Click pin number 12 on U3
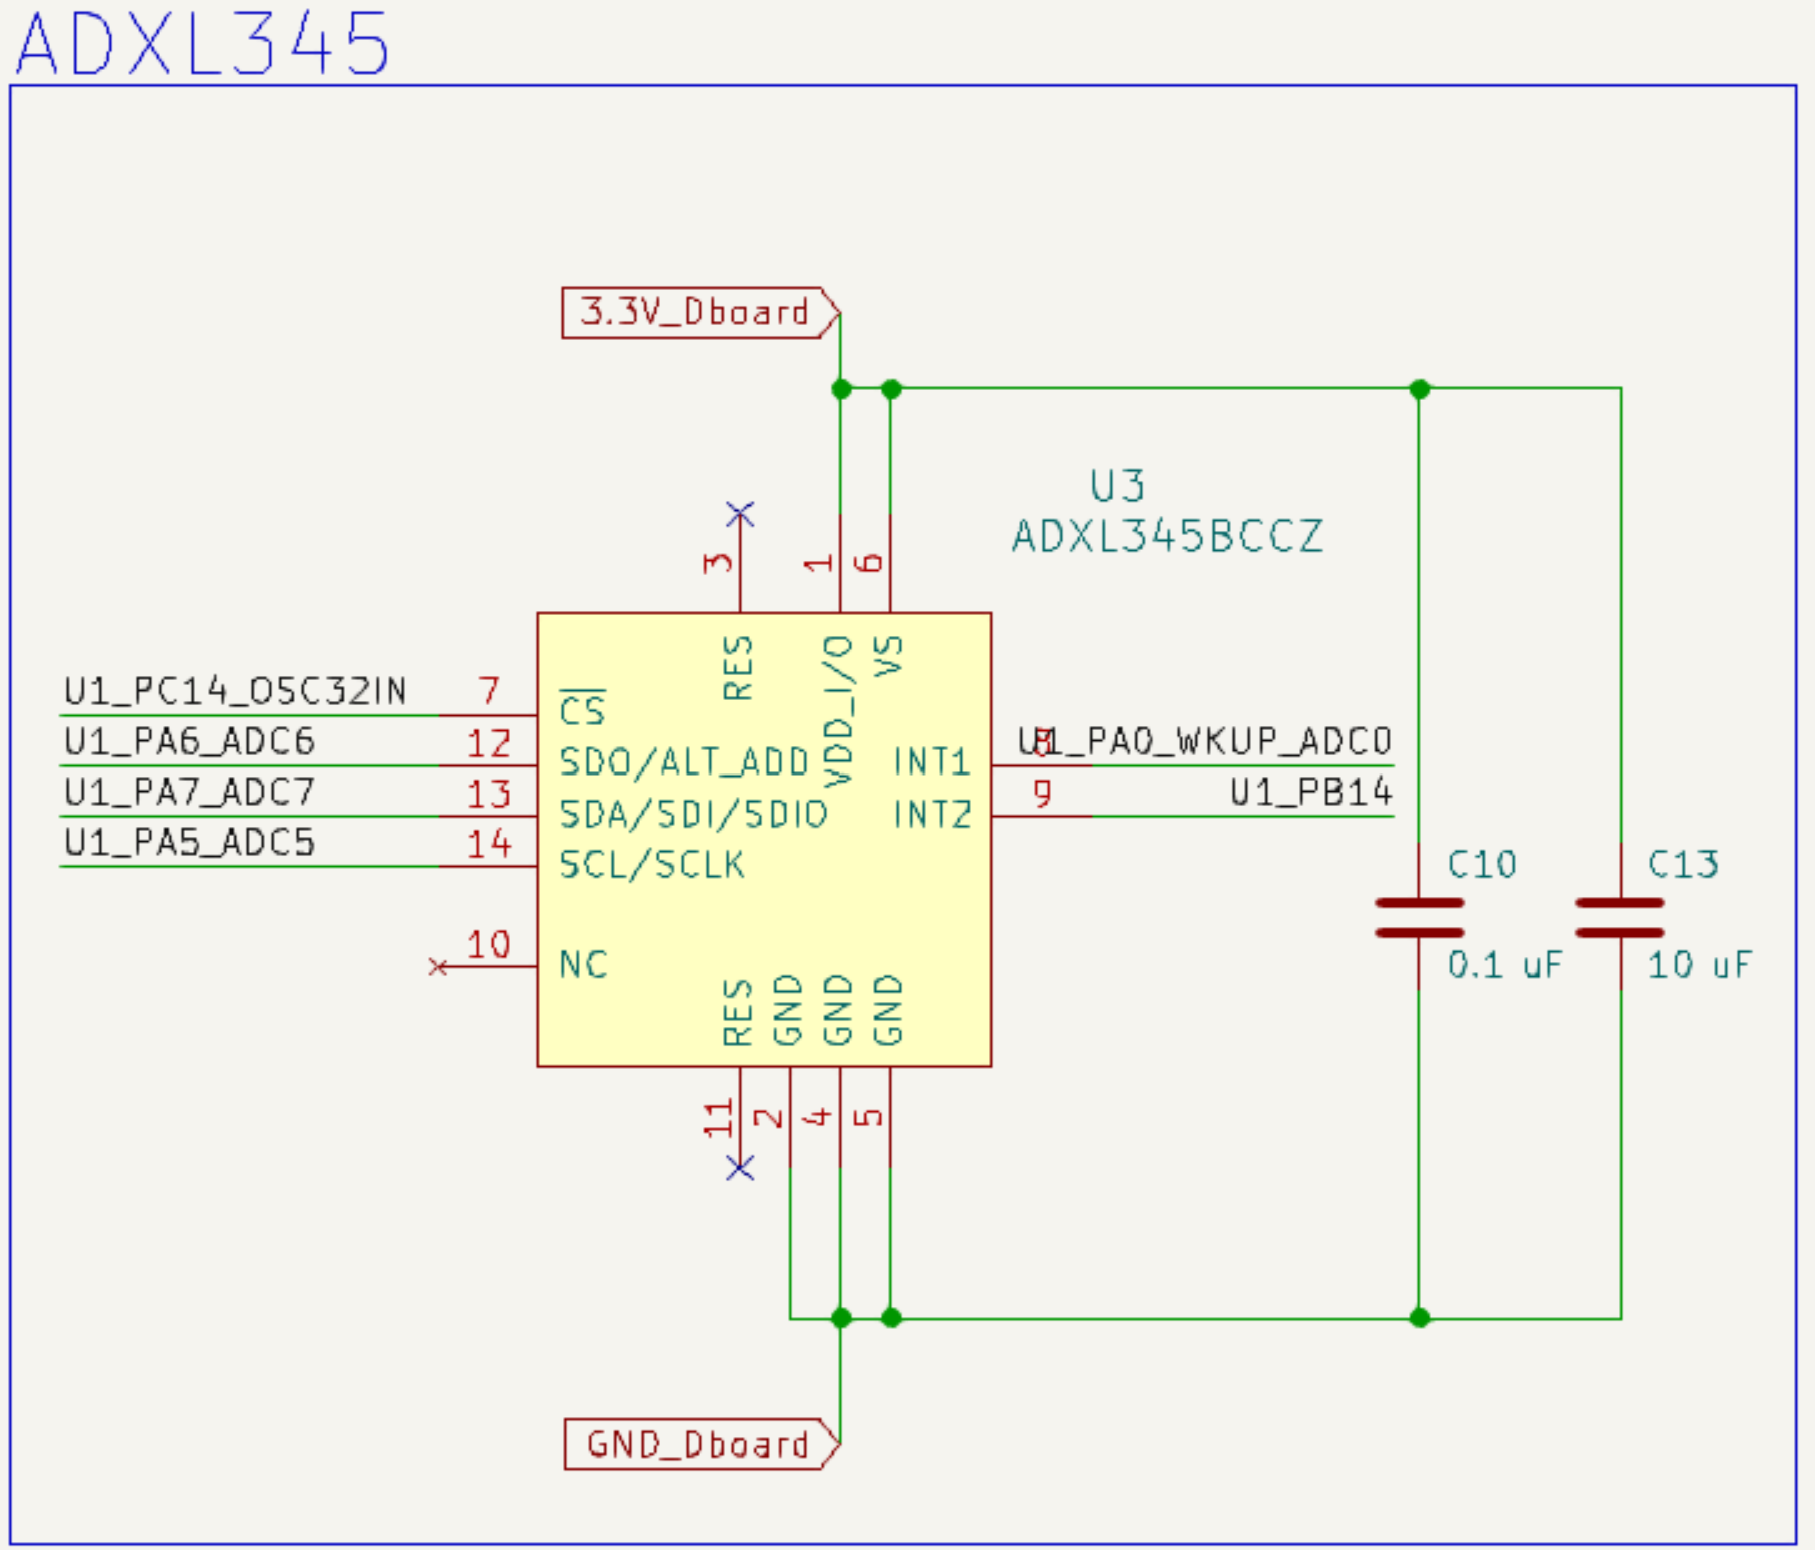The height and width of the screenshot is (1550, 1815). pyautogui.click(x=489, y=742)
